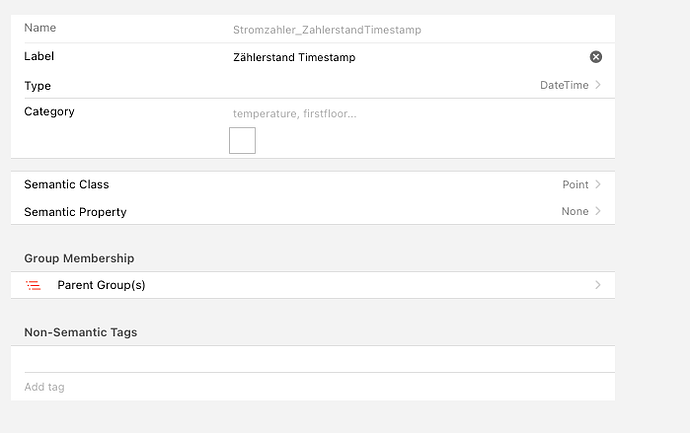This screenshot has width=690, height=433.
Task: Select the None semantic property value
Action: click(x=574, y=211)
